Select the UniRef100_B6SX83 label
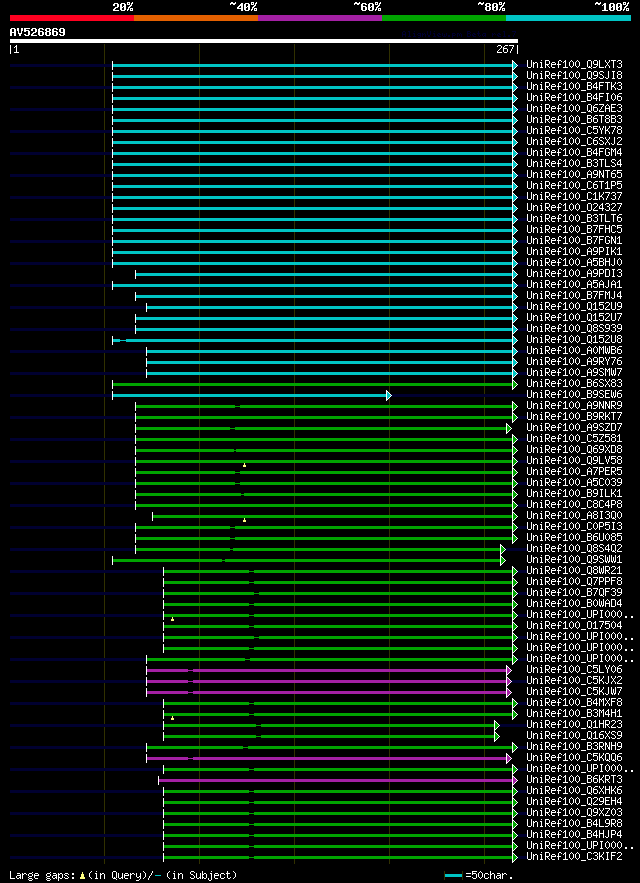The image size is (640, 883). (x=574, y=384)
